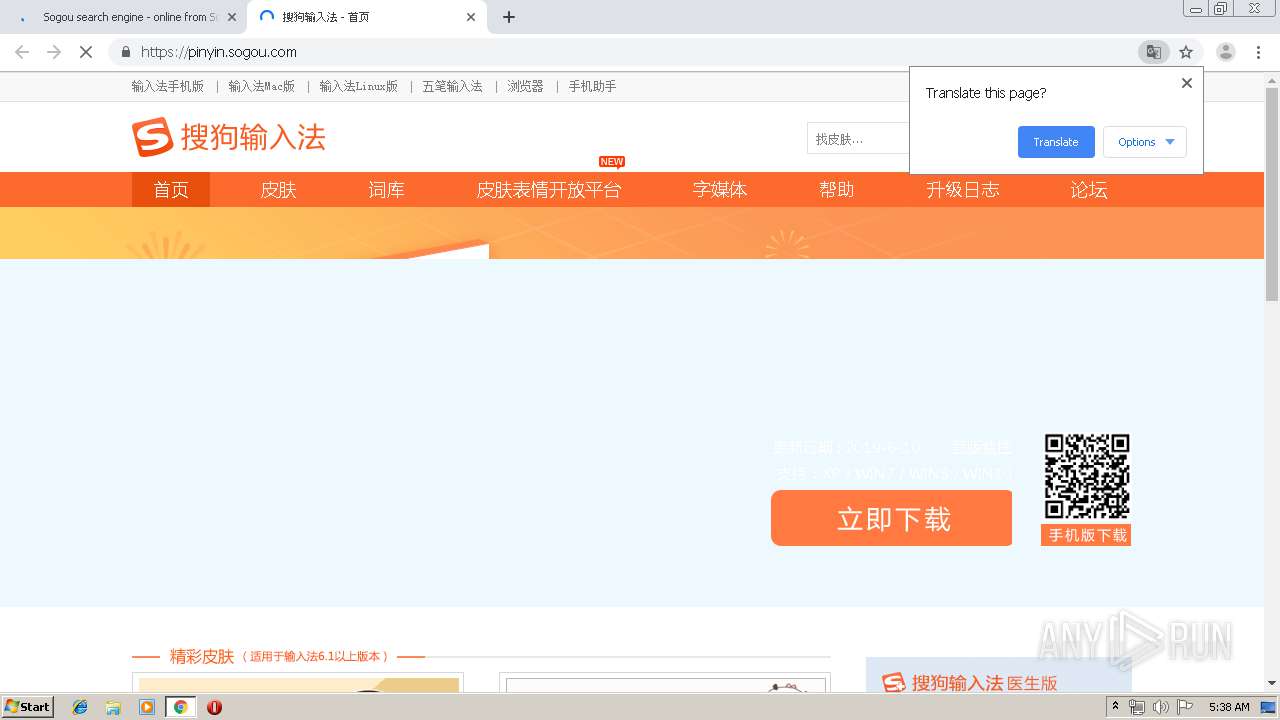Screen dimensions: 1280x720
Task: Click the 输入法Mac版 link
Action: pyautogui.click(x=262, y=86)
